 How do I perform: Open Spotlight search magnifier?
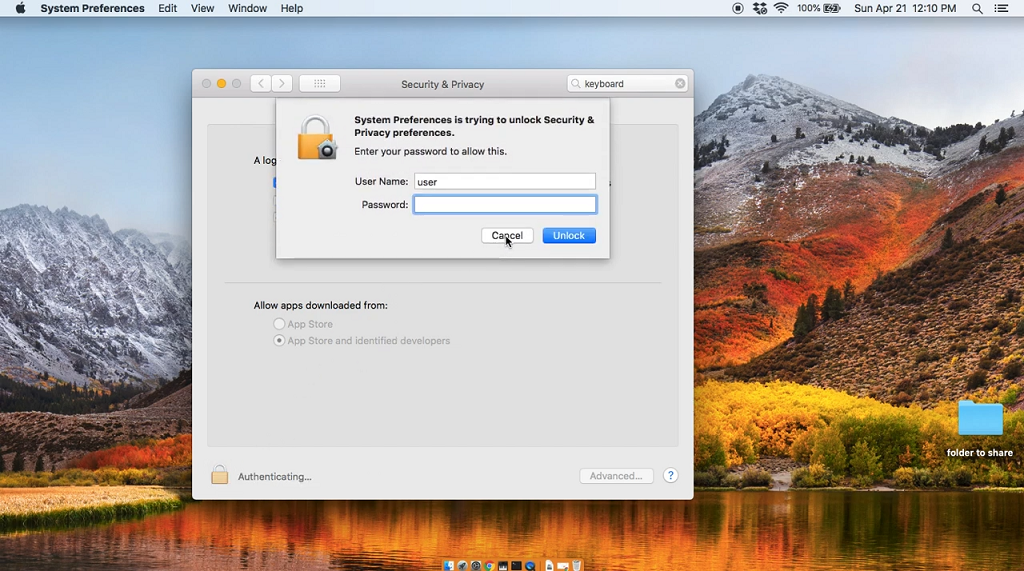point(977,8)
